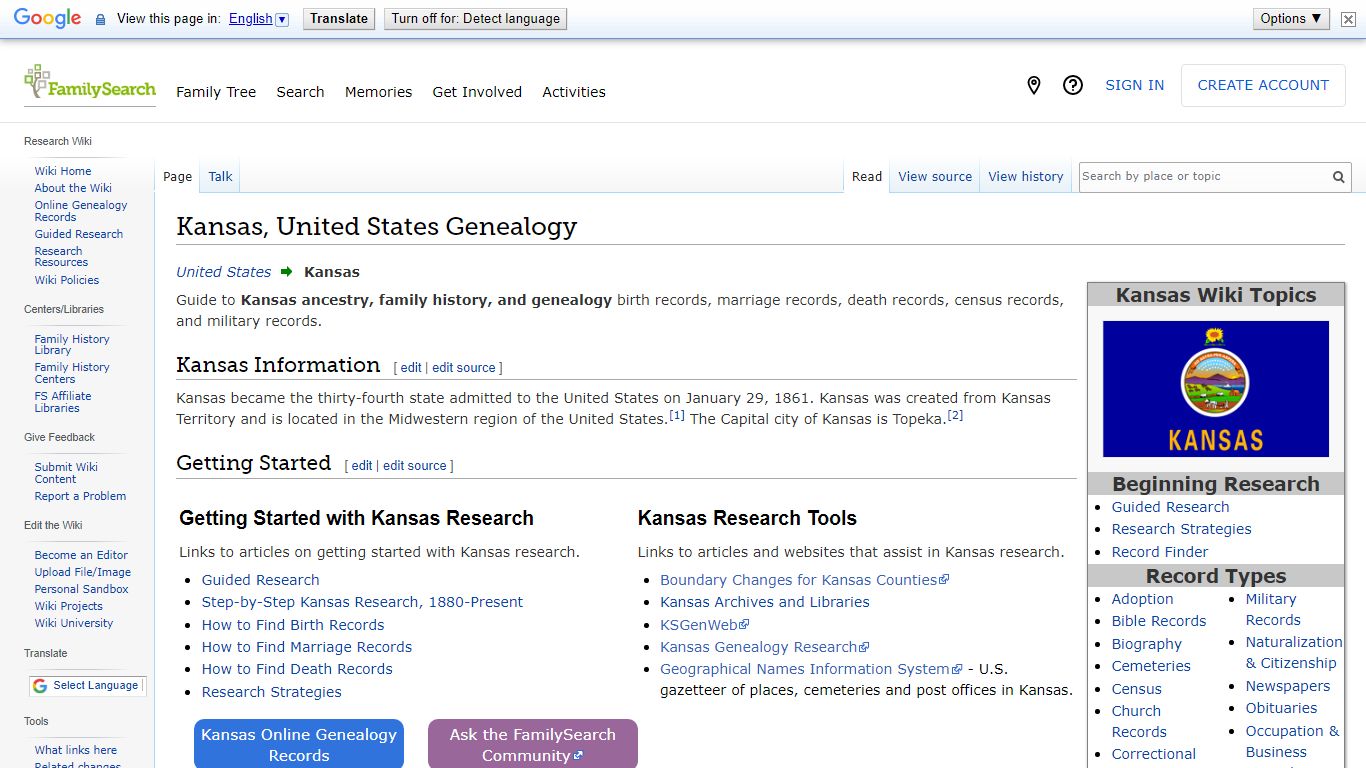The width and height of the screenshot is (1366, 768).
Task: Open How to Find Marriage Records
Action: point(307,647)
